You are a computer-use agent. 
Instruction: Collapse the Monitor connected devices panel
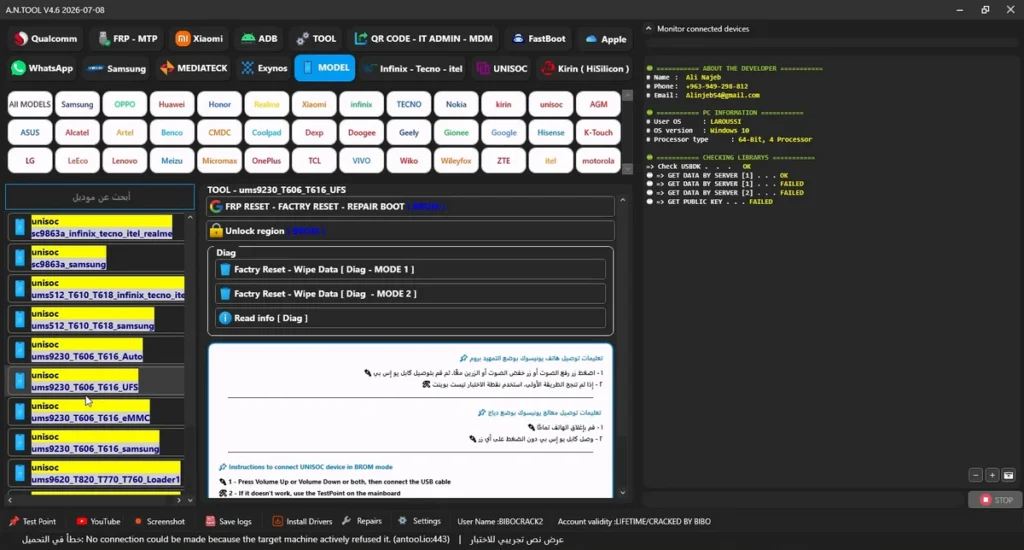[648, 29]
